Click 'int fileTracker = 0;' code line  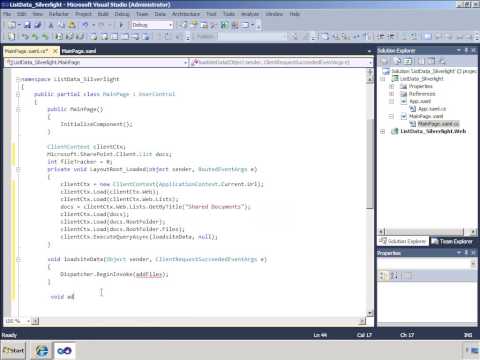[x=80, y=162]
